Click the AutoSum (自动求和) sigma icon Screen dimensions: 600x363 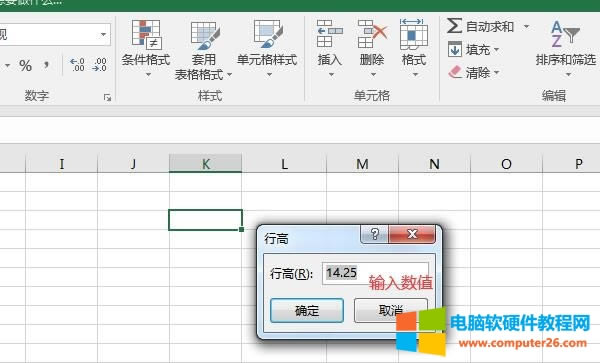coord(454,26)
